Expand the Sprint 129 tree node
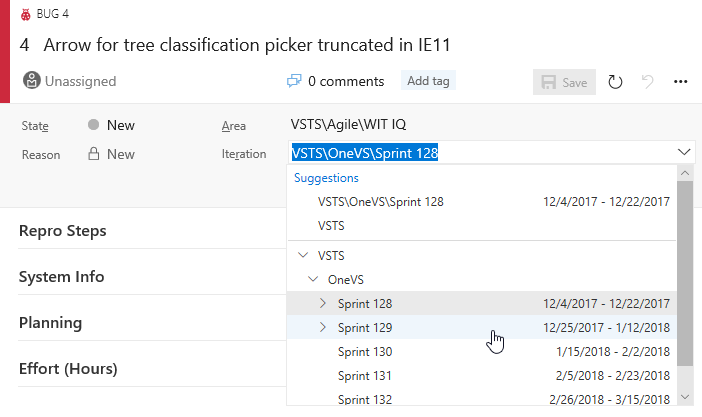The width and height of the screenshot is (702, 417). [322, 327]
